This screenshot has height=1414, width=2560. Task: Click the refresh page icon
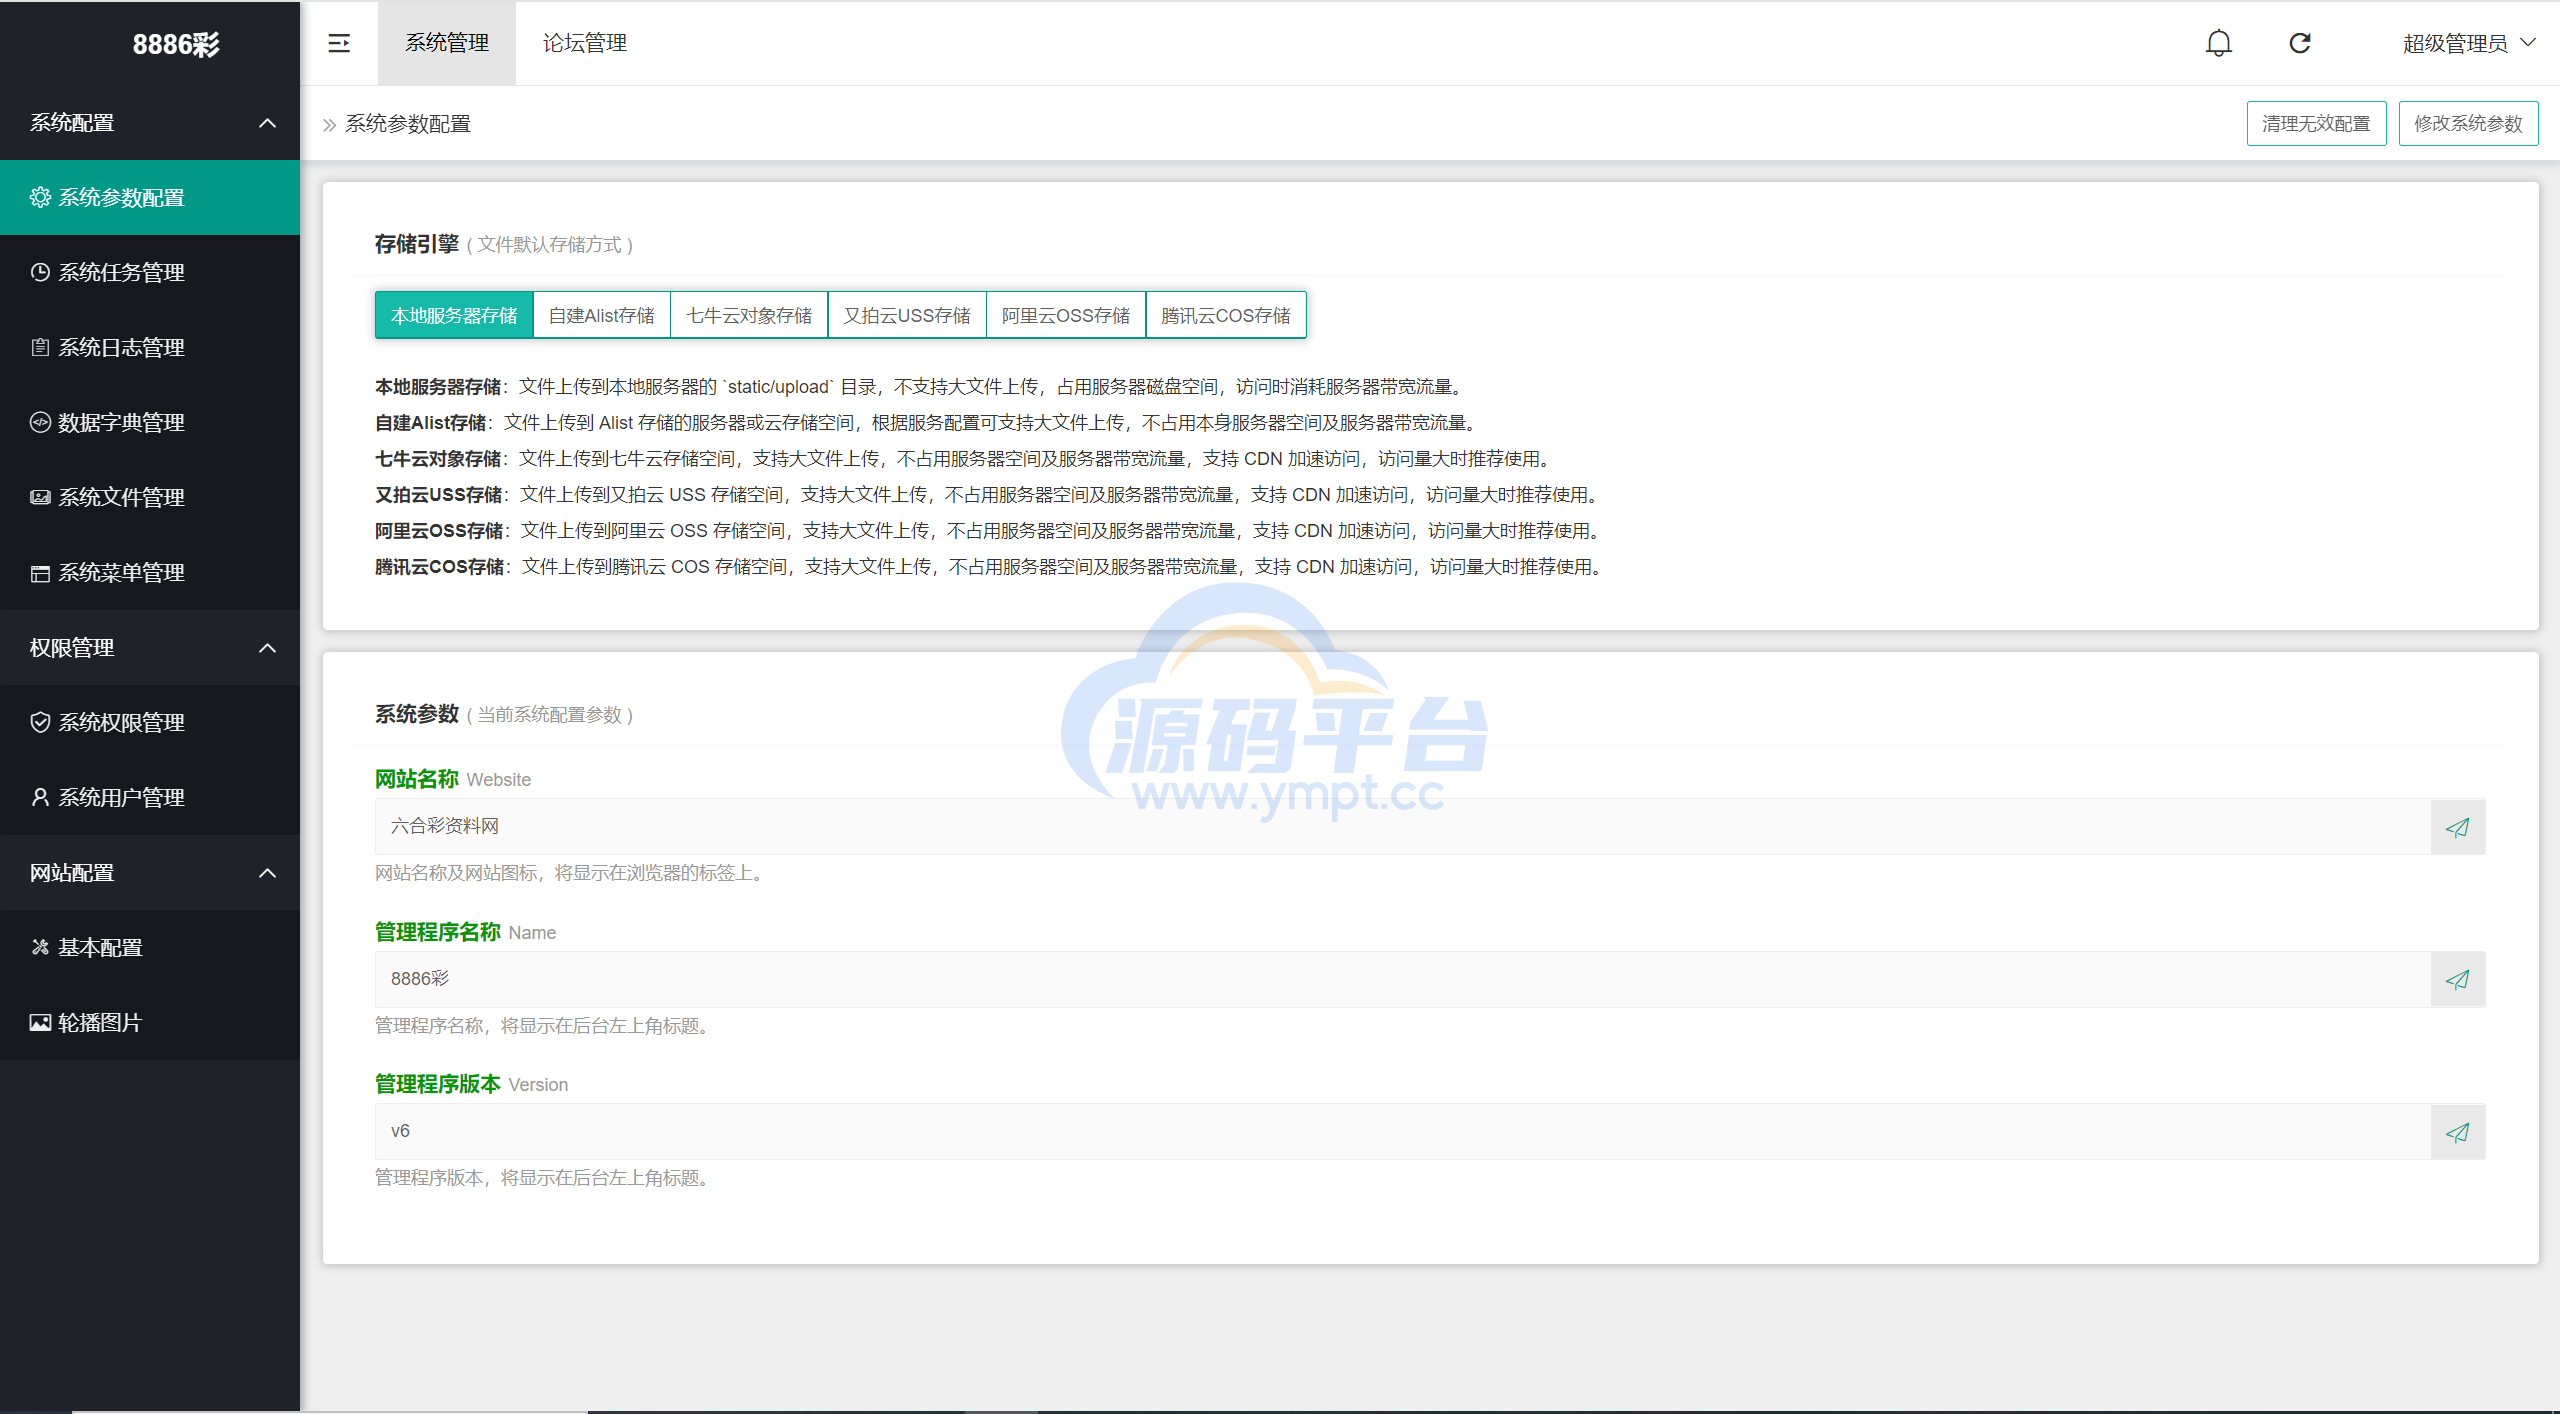point(2300,43)
